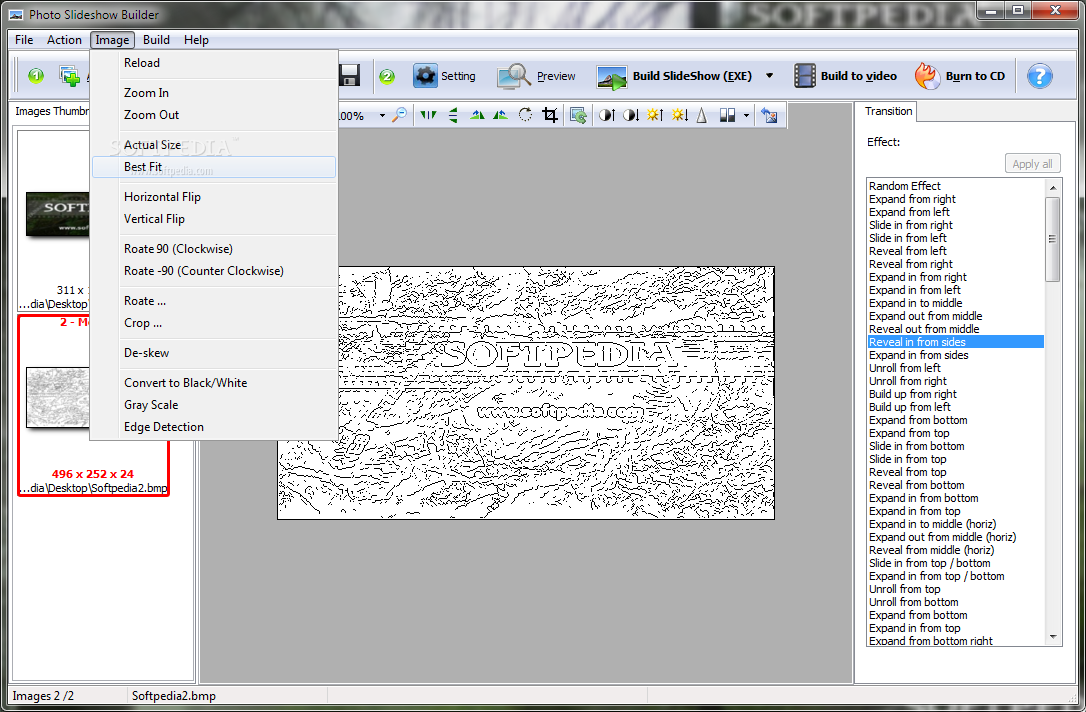Viewport: 1086px width, 712px height.
Task: Click the zoom out magnifier icon
Action: click(400, 115)
